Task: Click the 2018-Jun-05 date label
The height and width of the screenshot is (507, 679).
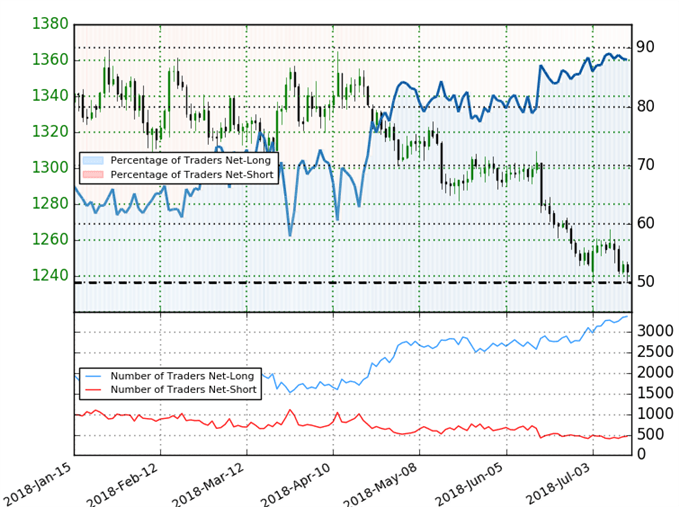Action: (469, 484)
